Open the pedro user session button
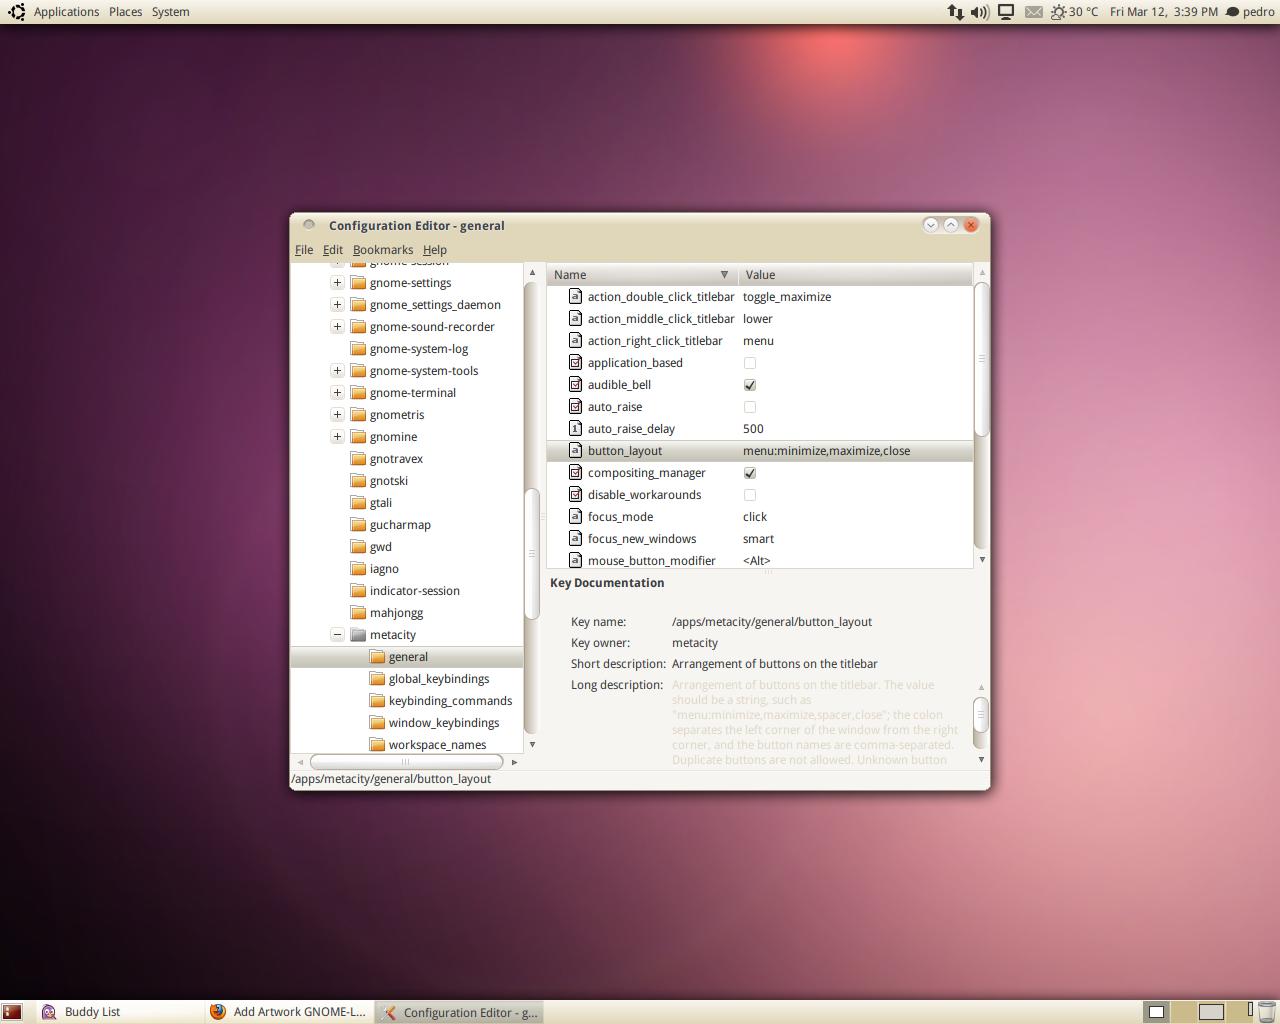Image resolution: width=1280 pixels, height=1024 pixels. (1251, 12)
